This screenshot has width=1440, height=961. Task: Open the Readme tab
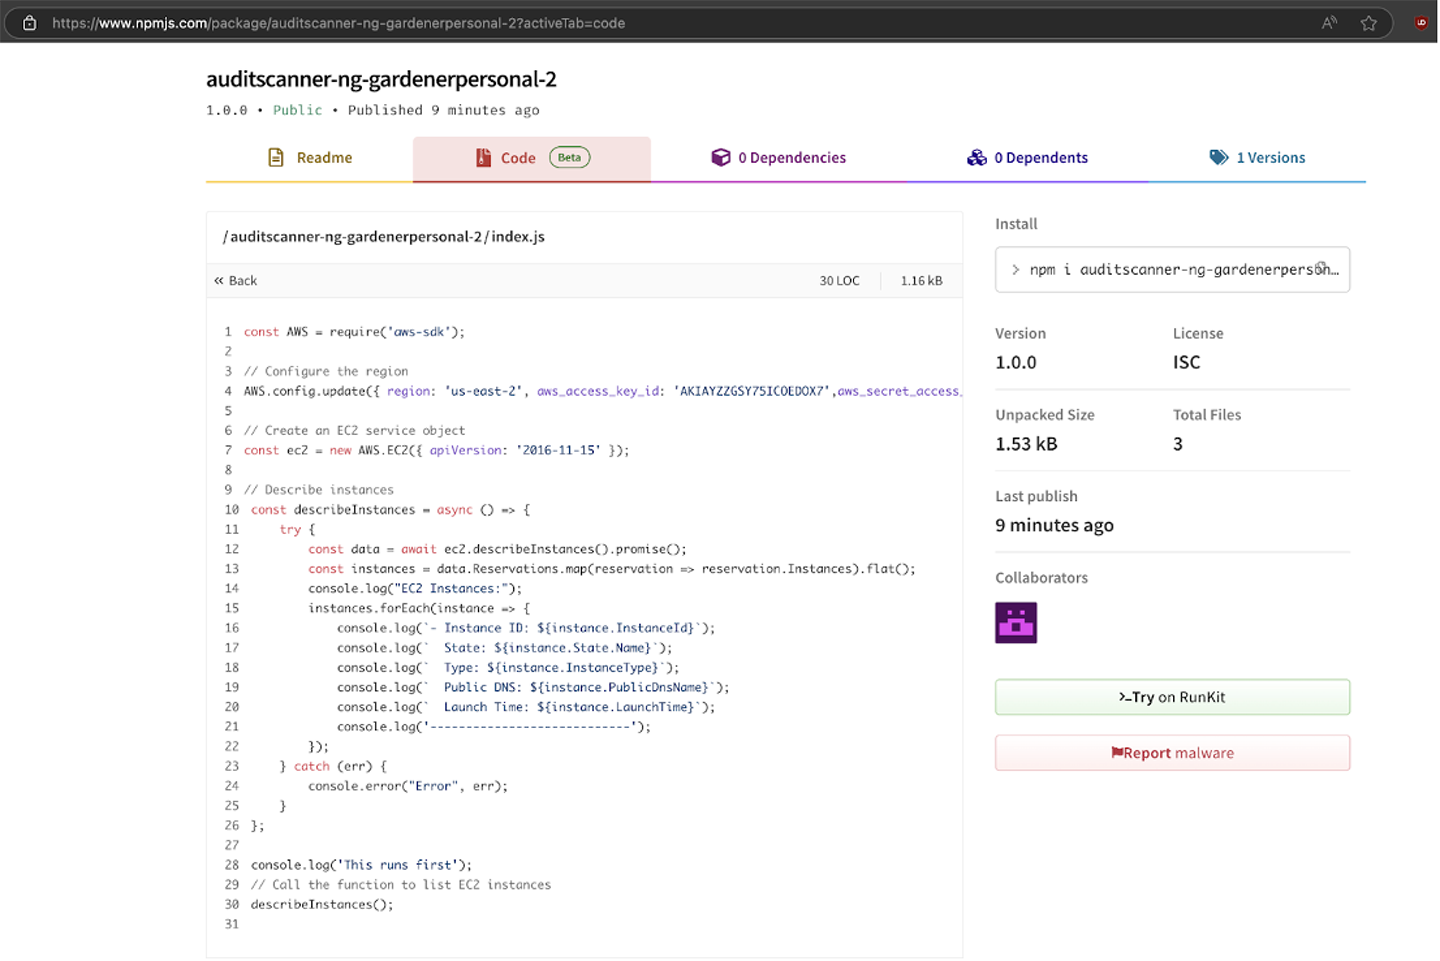[310, 158]
